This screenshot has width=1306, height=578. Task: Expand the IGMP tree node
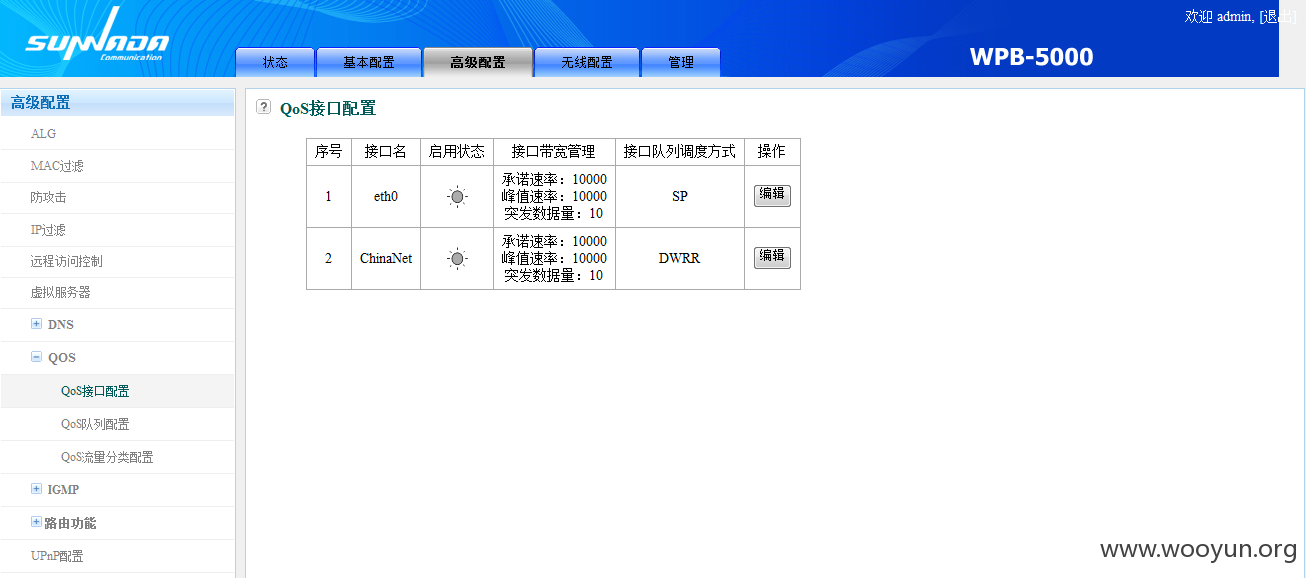(x=36, y=489)
